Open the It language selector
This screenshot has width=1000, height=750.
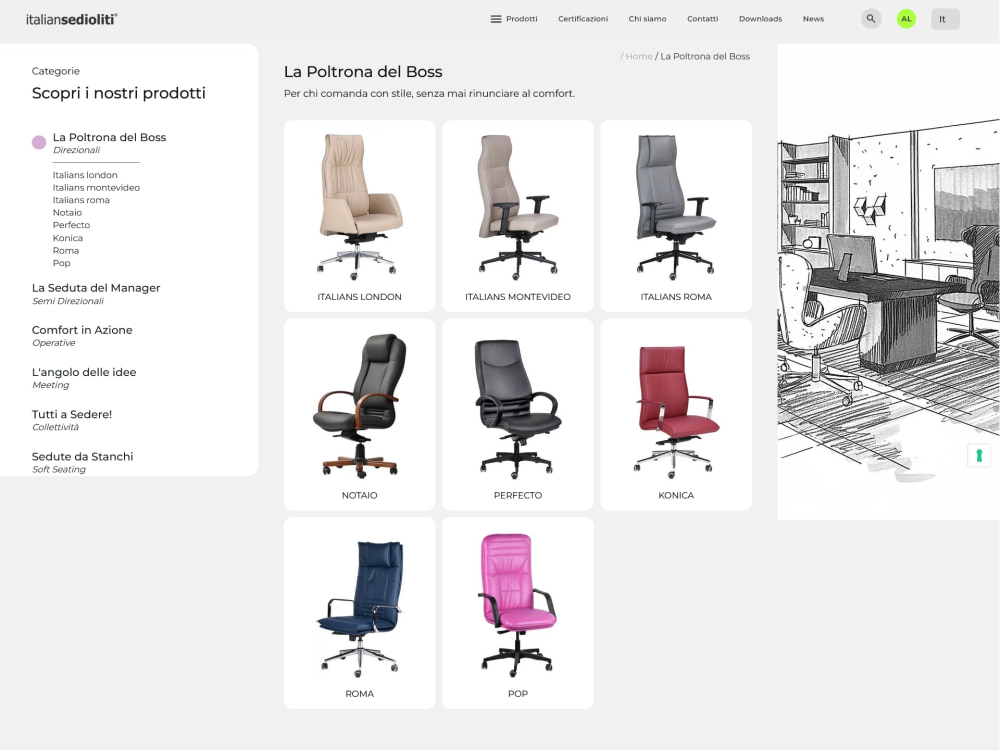click(945, 19)
